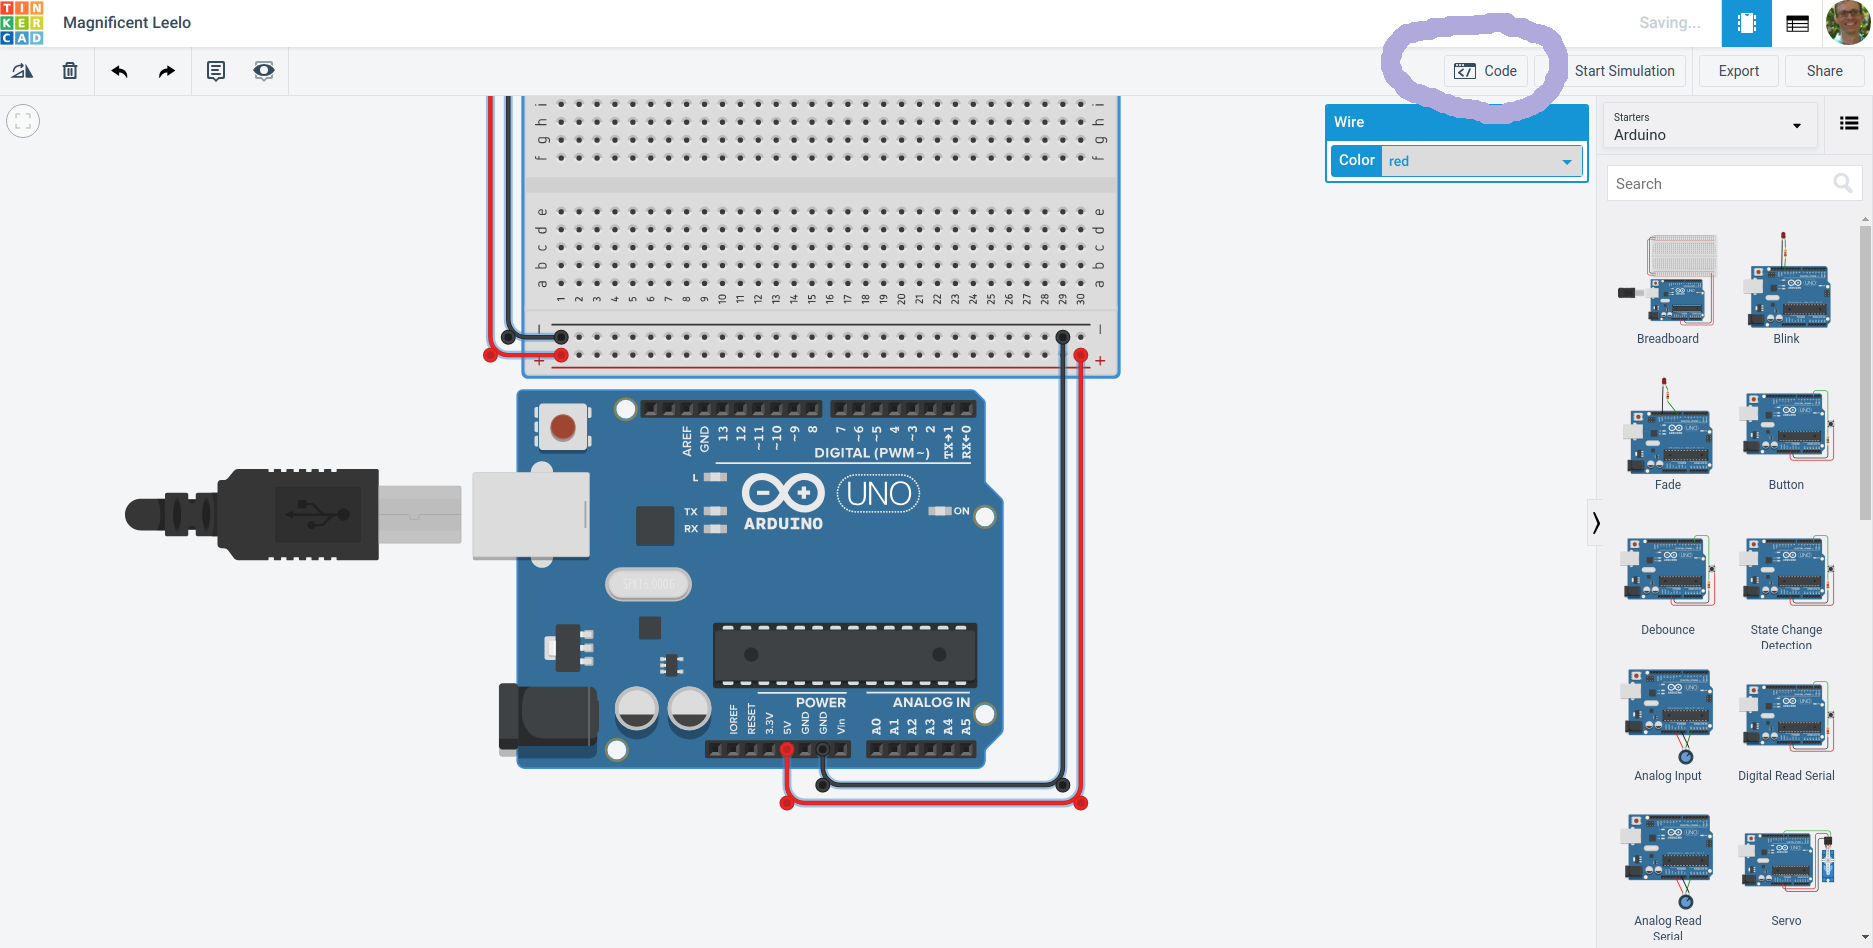The width and height of the screenshot is (1873, 948).
Task: Switch to component list view icon
Action: click(x=1797, y=23)
